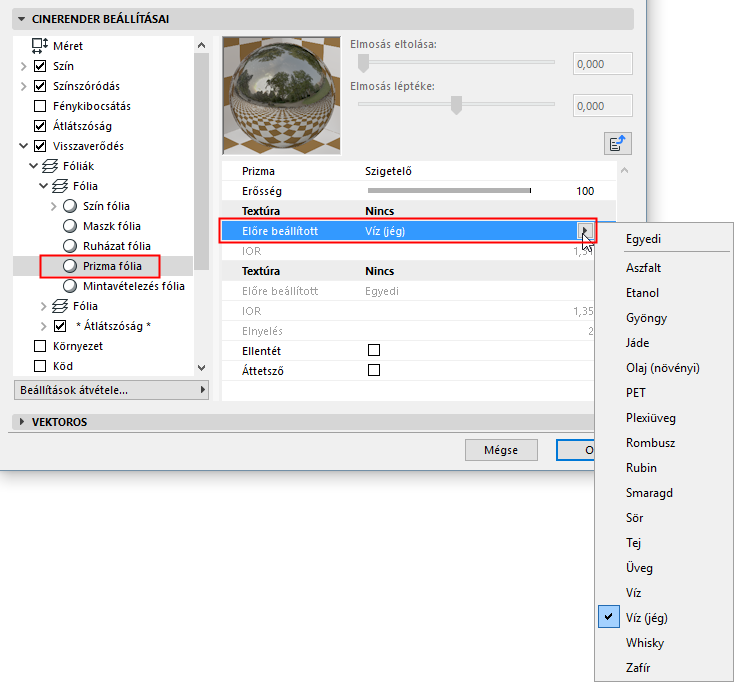734x682 pixels.
Task: Select the Mintavételezés fólia circle icon
Action: click(x=70, y=286)
